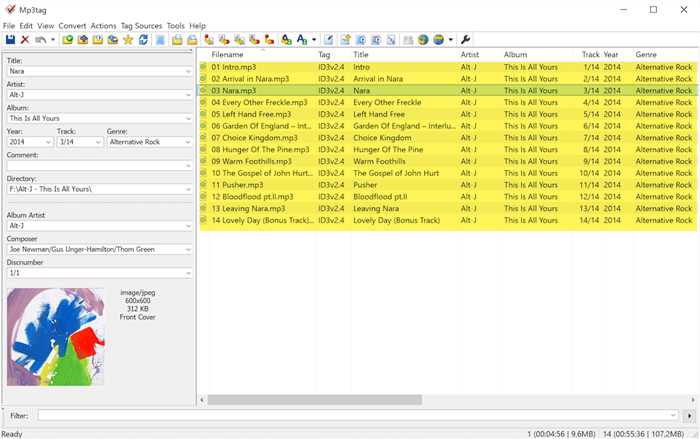Click the Directory field with F:\Alt-J path
The image size is (700, 439).
pos(100,189)
